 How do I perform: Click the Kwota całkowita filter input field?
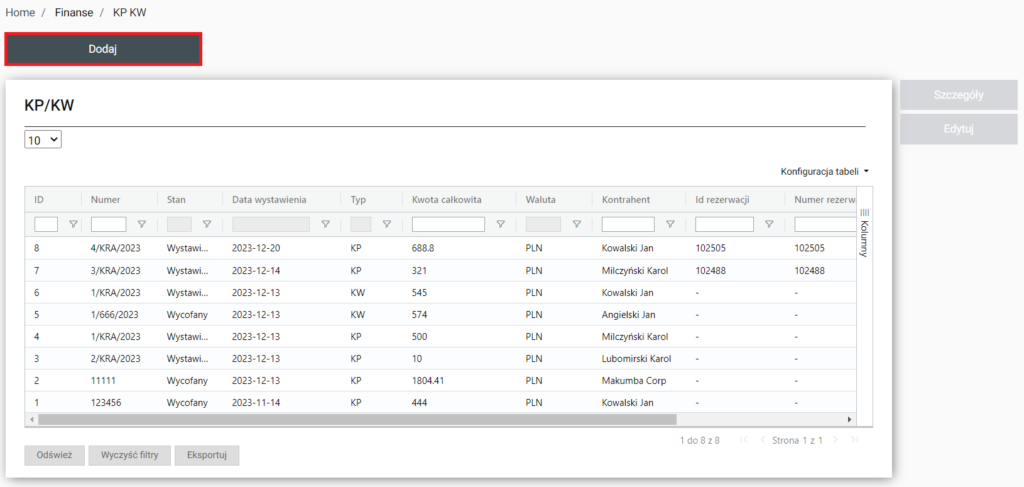coord(448,225)
